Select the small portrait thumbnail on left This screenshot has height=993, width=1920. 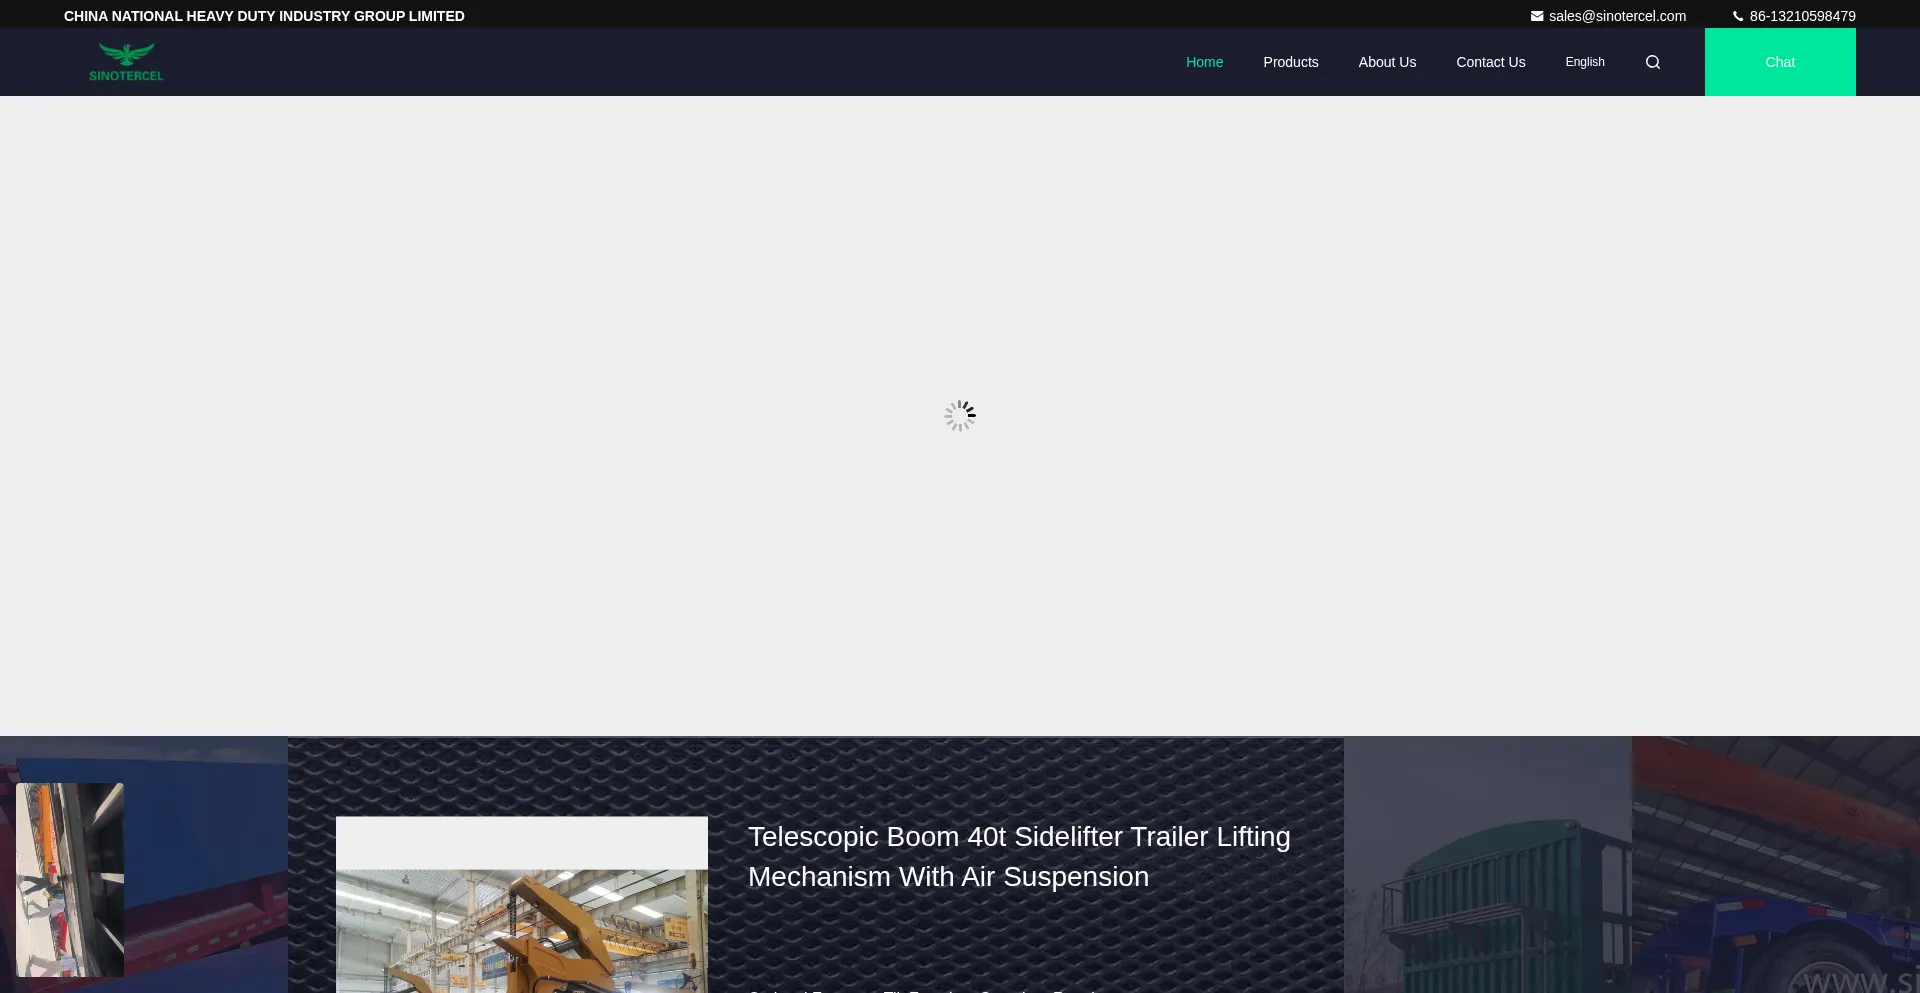[x=70, y=880]
